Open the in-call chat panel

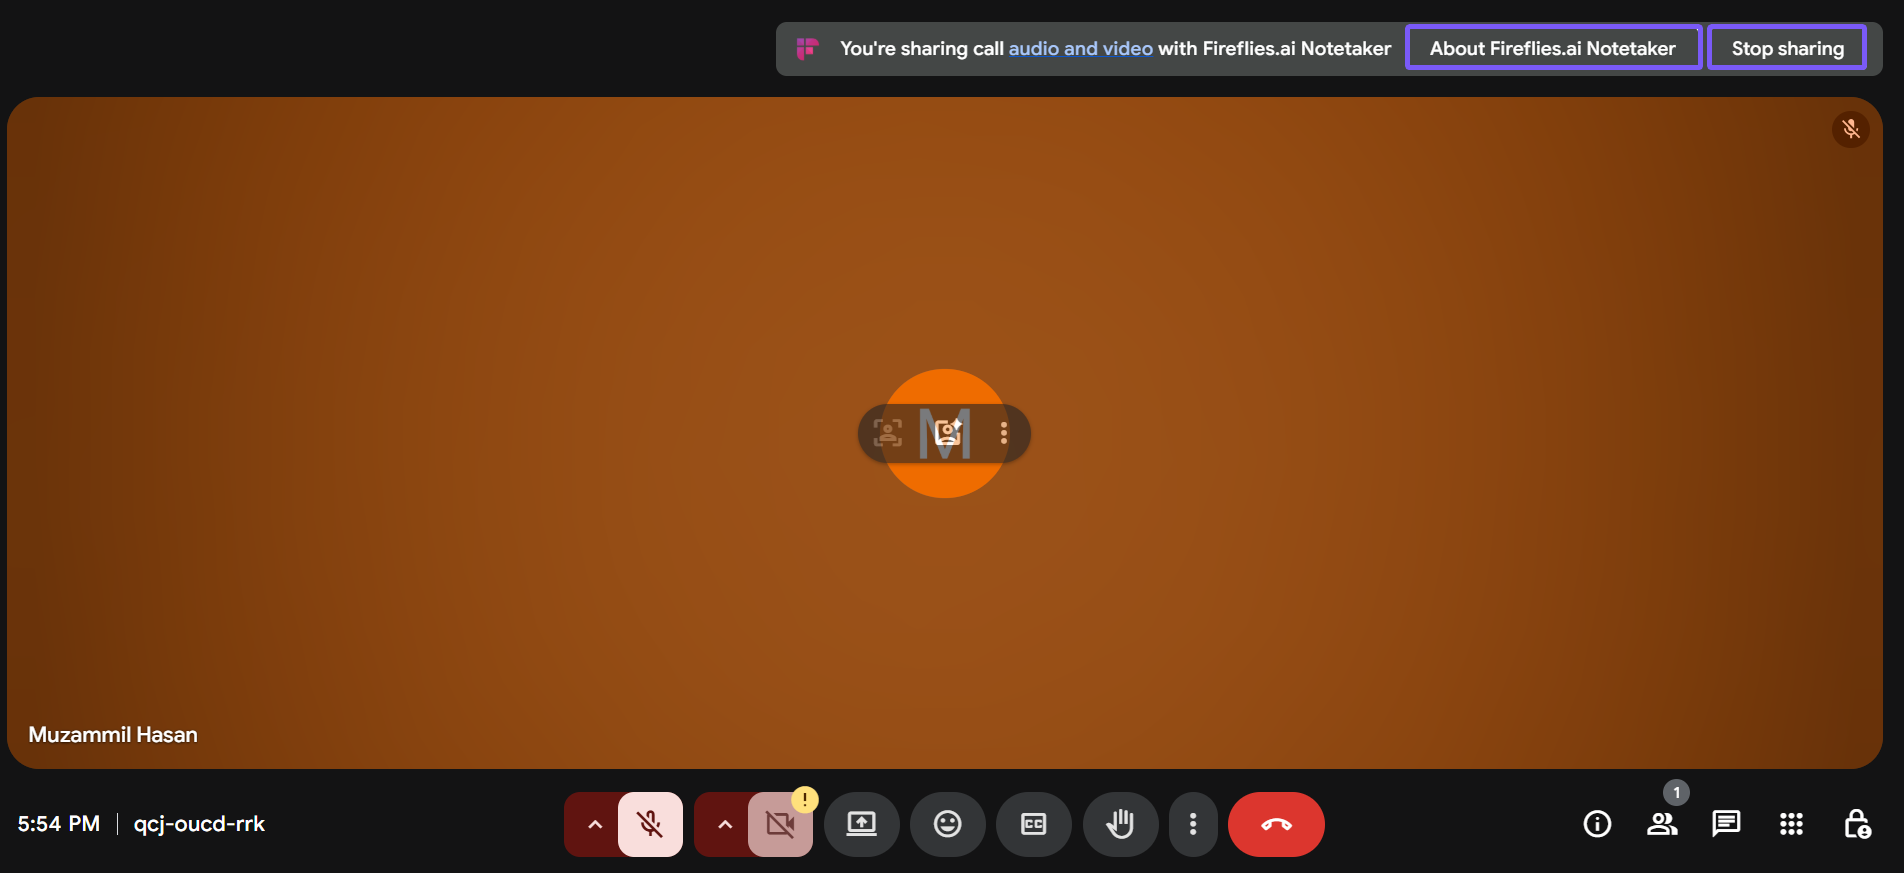1726,824
